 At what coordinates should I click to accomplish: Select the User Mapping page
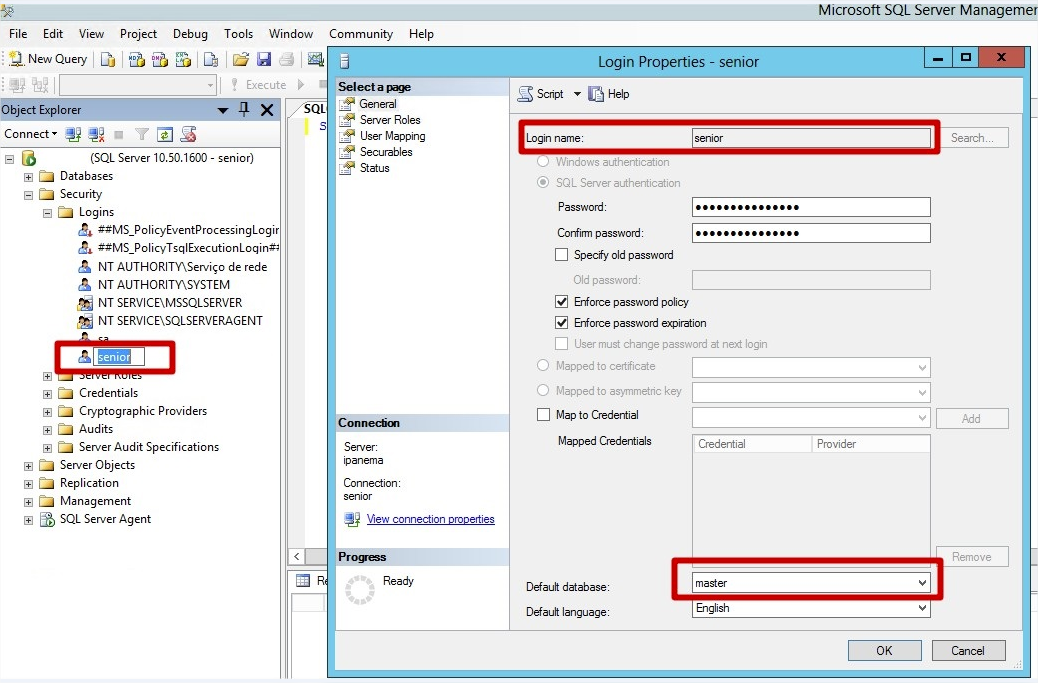click(x=392, y=136)
